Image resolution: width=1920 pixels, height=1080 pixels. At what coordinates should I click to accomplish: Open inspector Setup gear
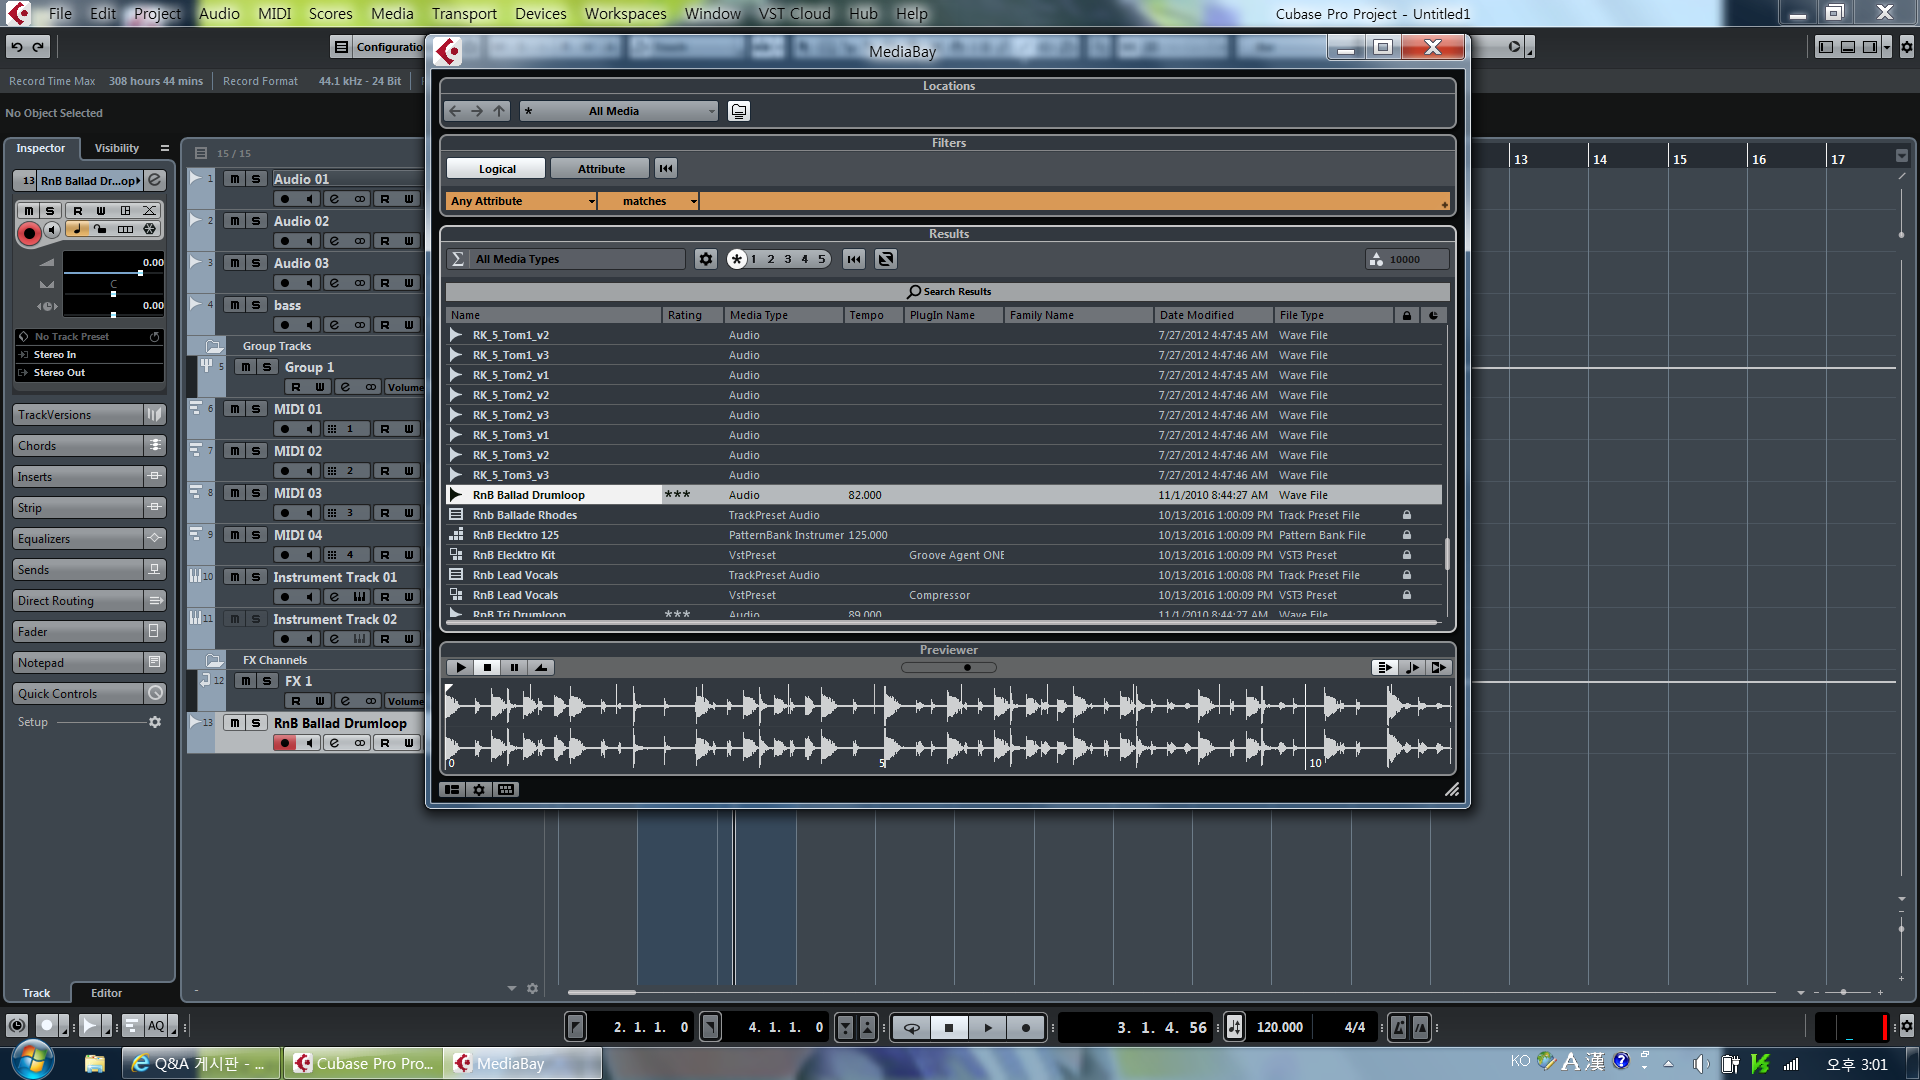(155, 722)
